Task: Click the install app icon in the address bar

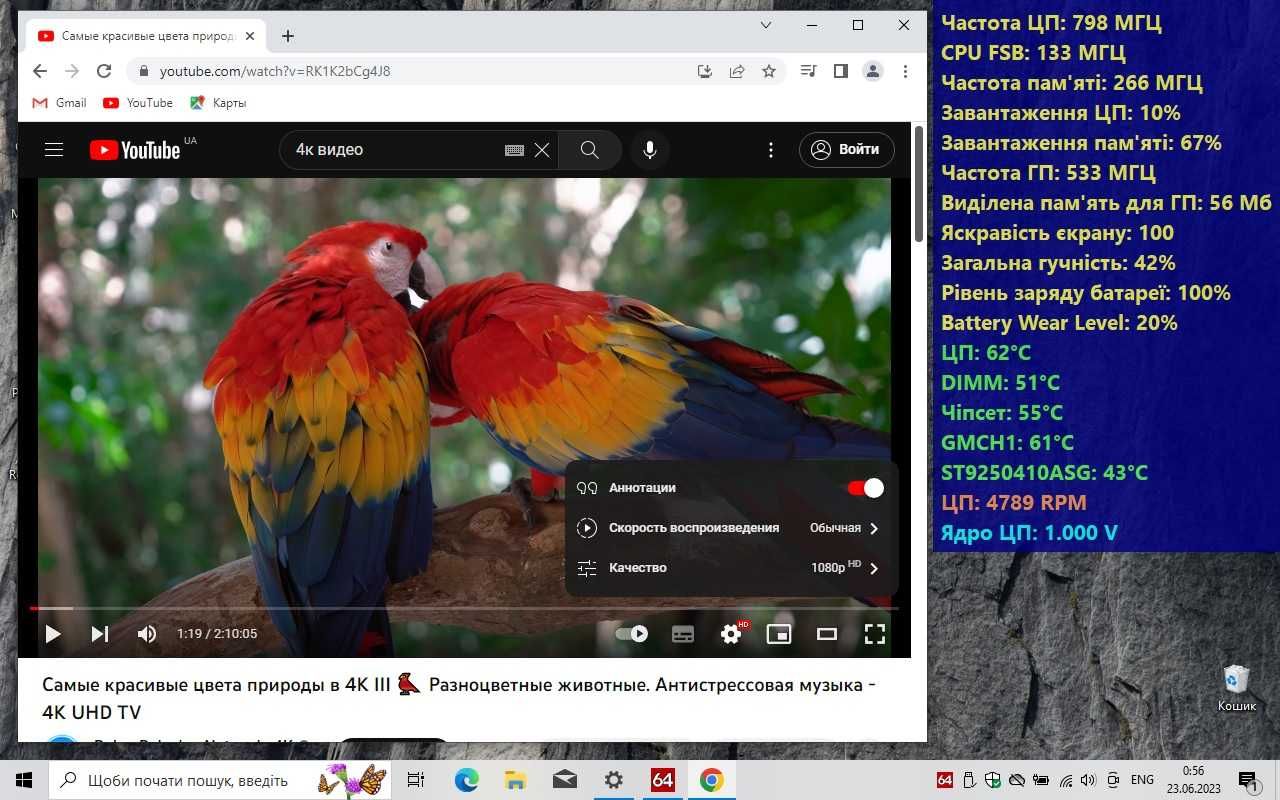Action: click(705, 71)
